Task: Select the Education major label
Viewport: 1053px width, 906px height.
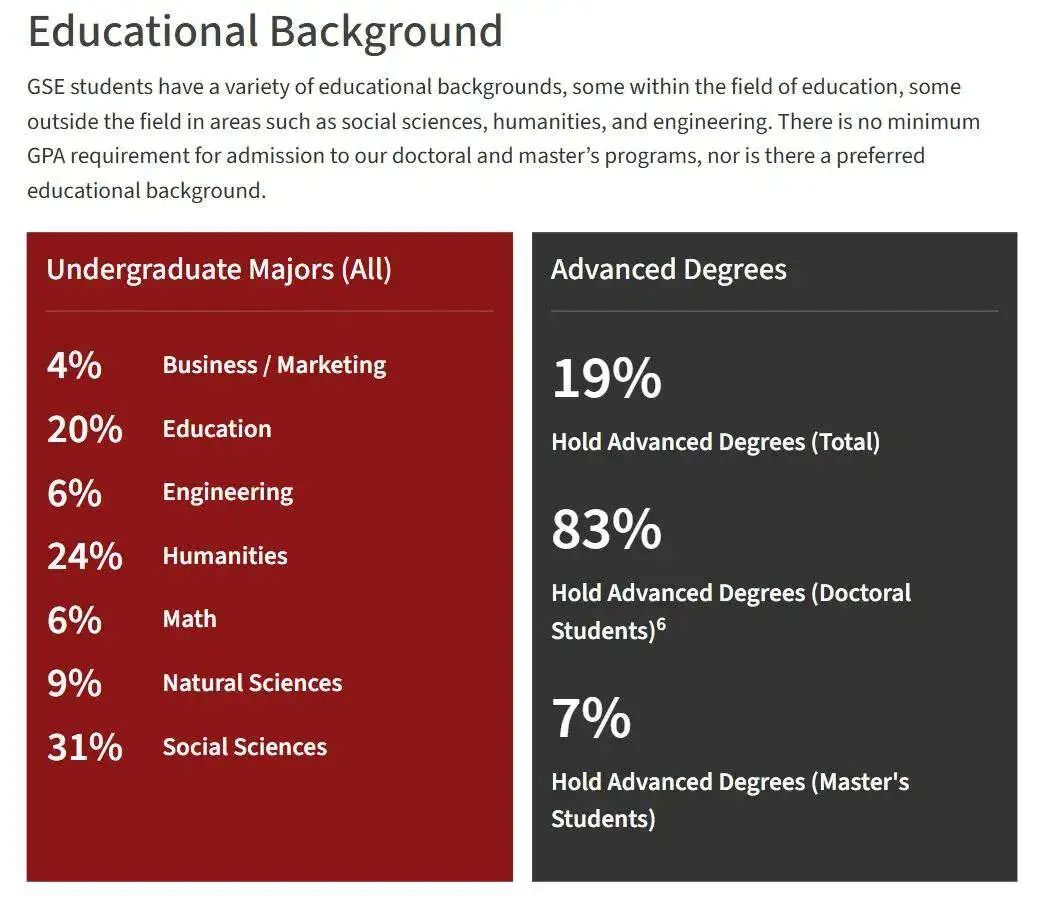Action: tap(217, 428)
